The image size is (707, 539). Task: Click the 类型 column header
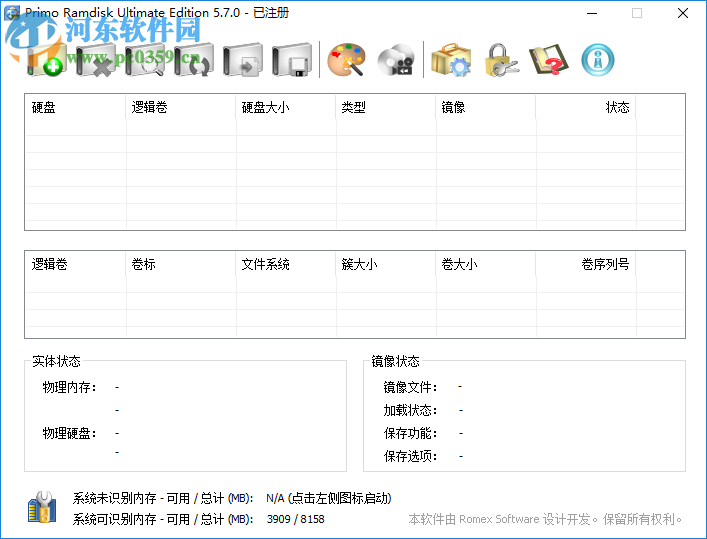(x=386, y=107)
